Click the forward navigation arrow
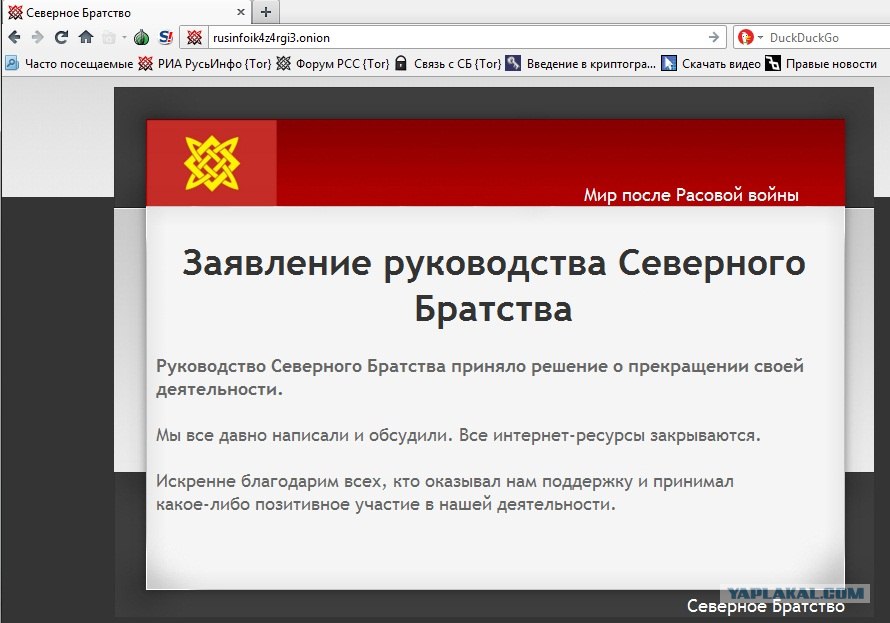Image resolution: width=890 pixels, height=623 pixels. pos(37,38)
